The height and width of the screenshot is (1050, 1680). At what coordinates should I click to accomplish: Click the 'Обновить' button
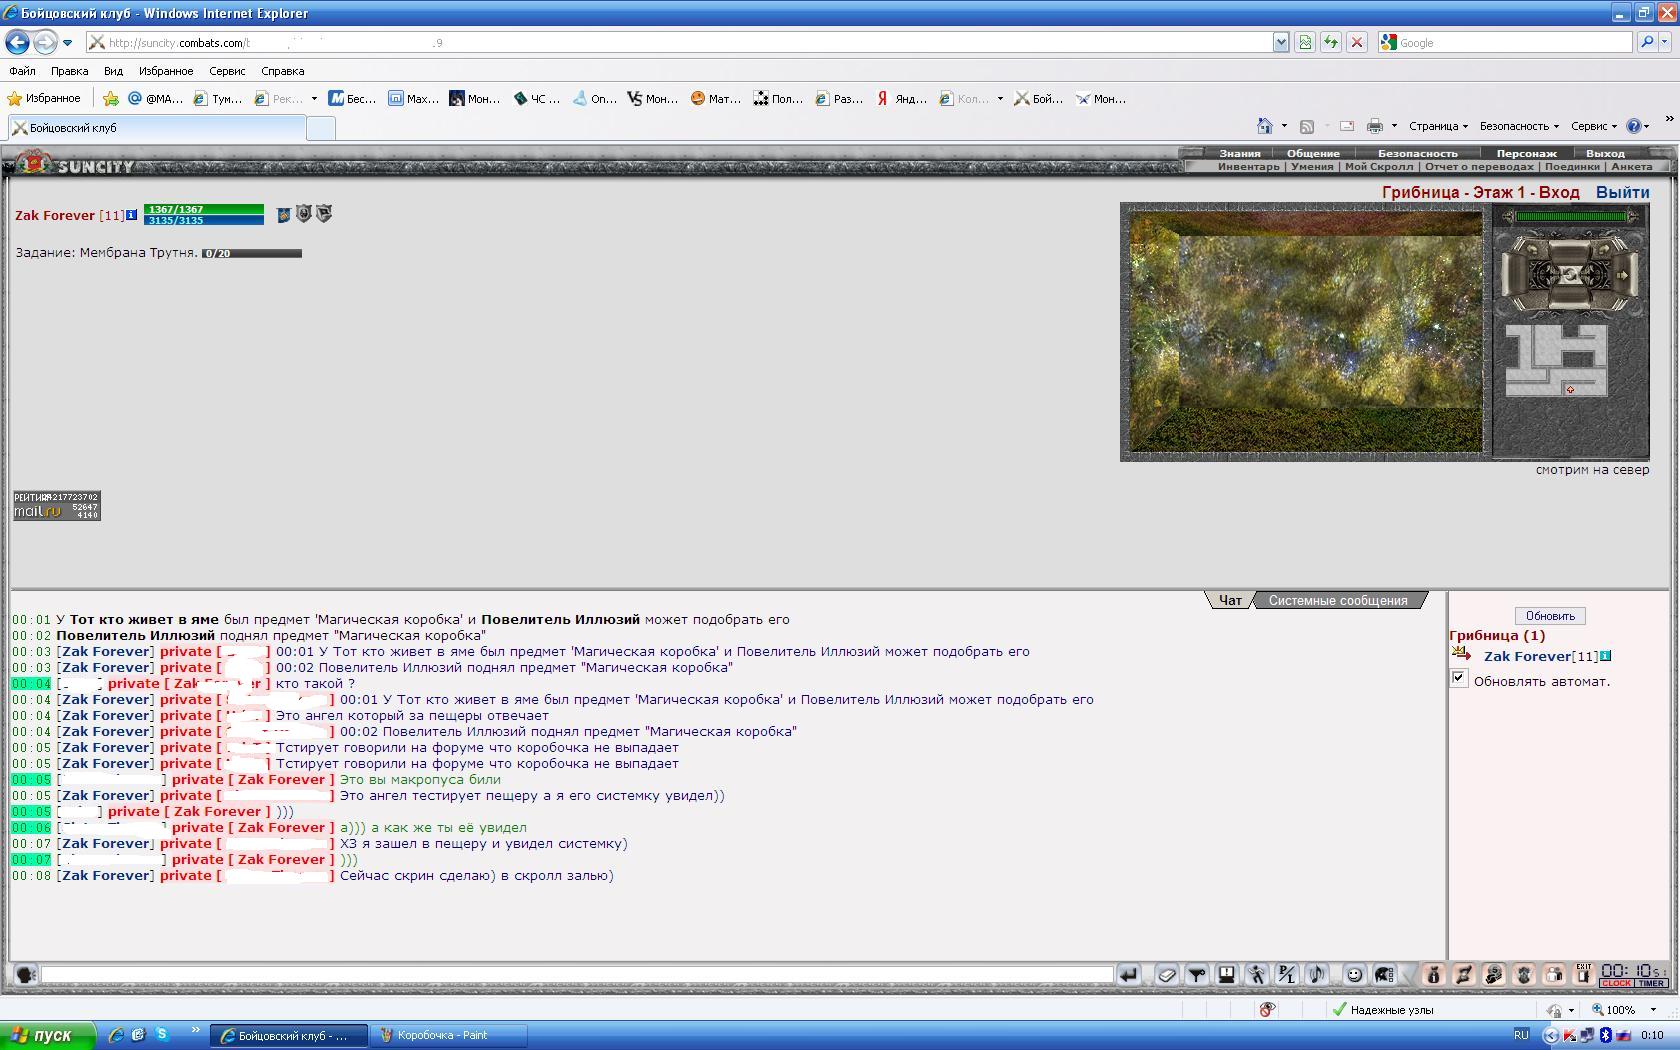click(1550, 616)
